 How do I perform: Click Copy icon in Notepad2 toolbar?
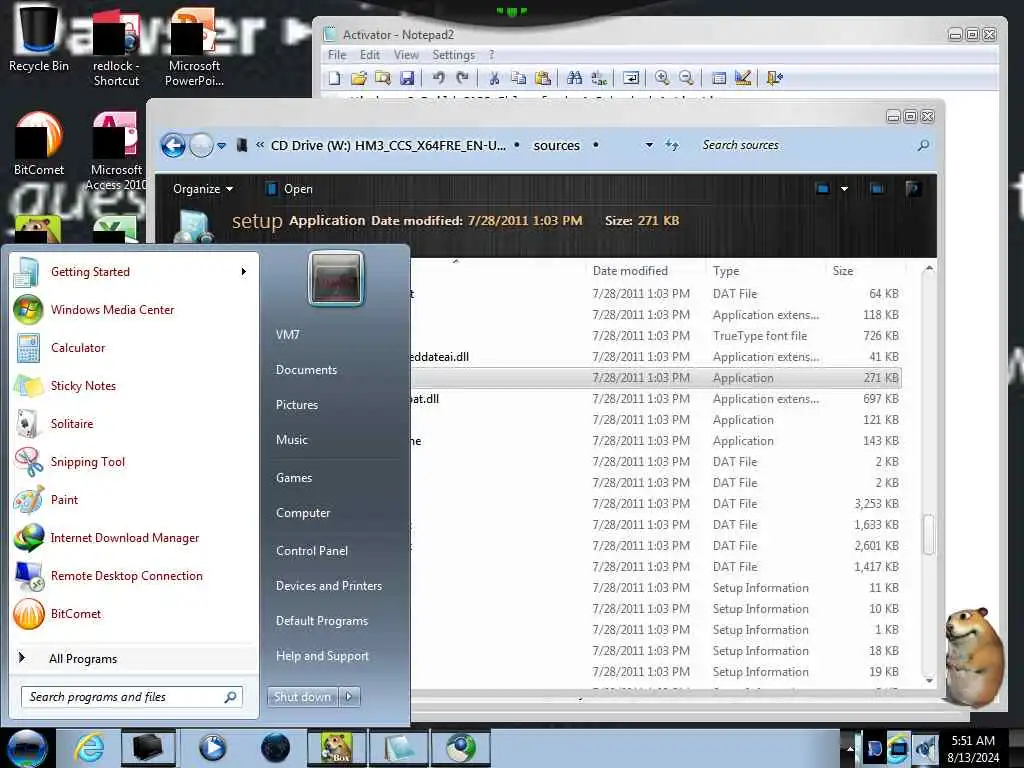tap(519, 78)
